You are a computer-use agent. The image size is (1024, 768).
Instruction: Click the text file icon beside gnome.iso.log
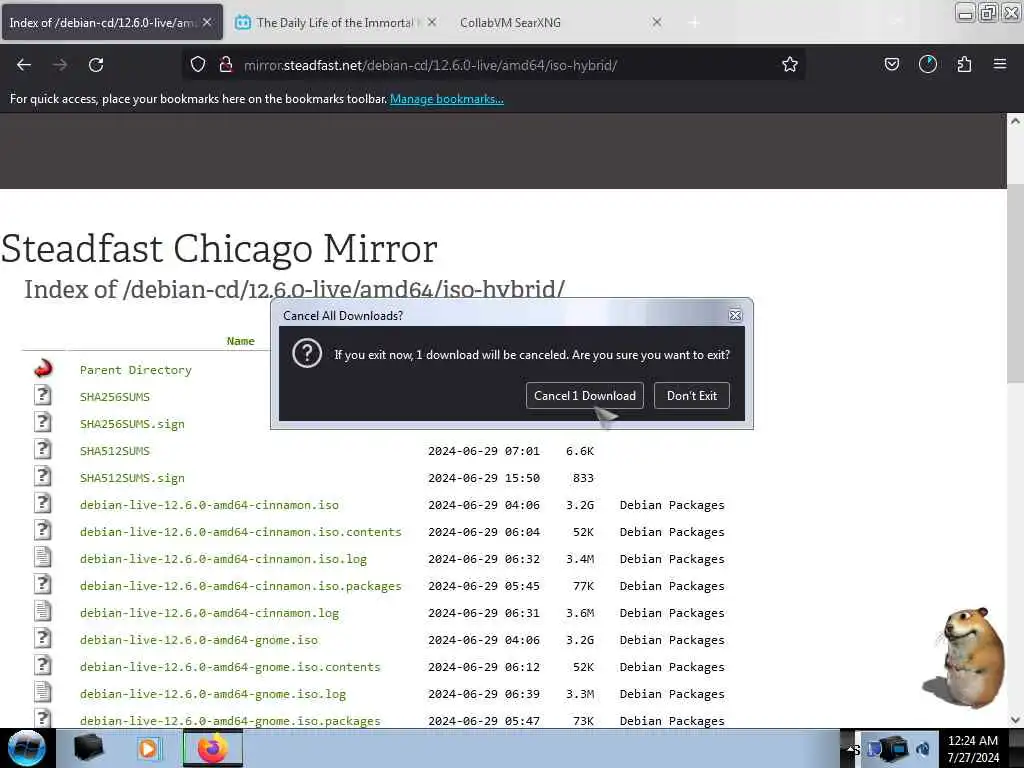(42, 692)
